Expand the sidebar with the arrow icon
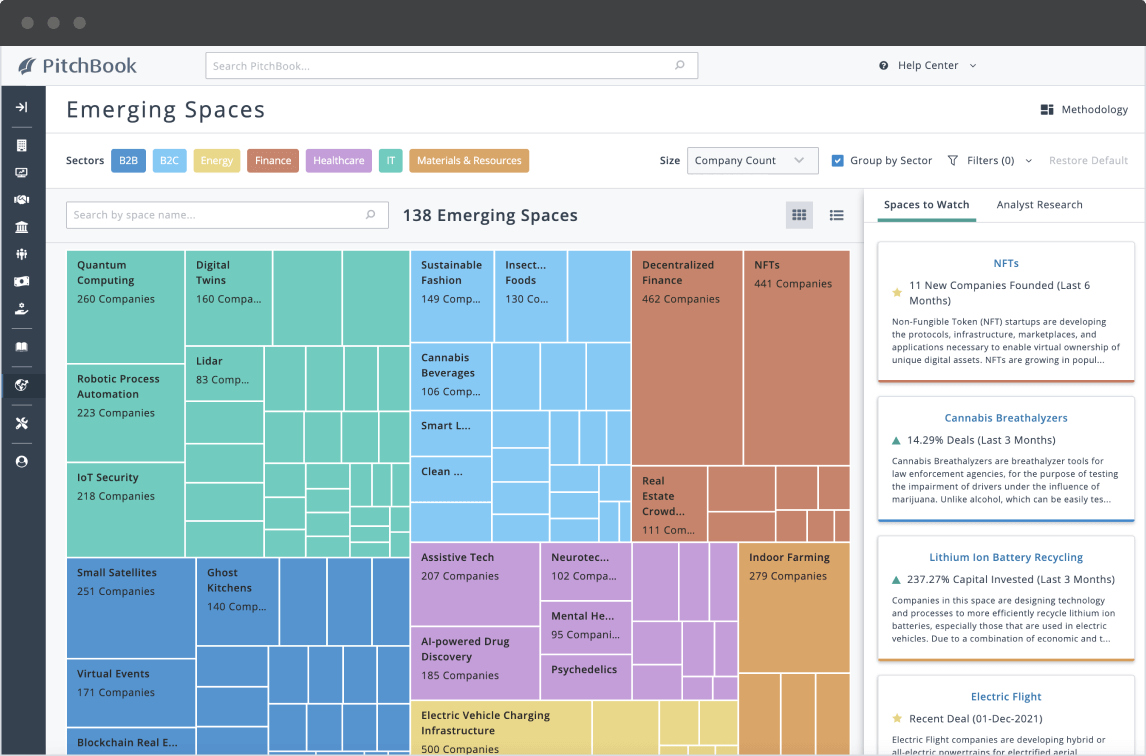The height and width of the screenshot is (756, 1146). pos(22,107)
